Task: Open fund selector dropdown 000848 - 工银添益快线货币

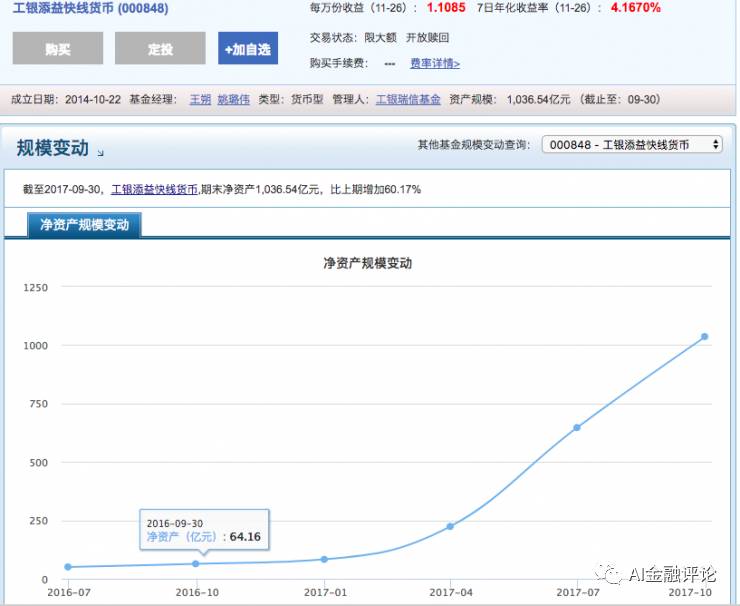Action: click(x=632, y=144)
